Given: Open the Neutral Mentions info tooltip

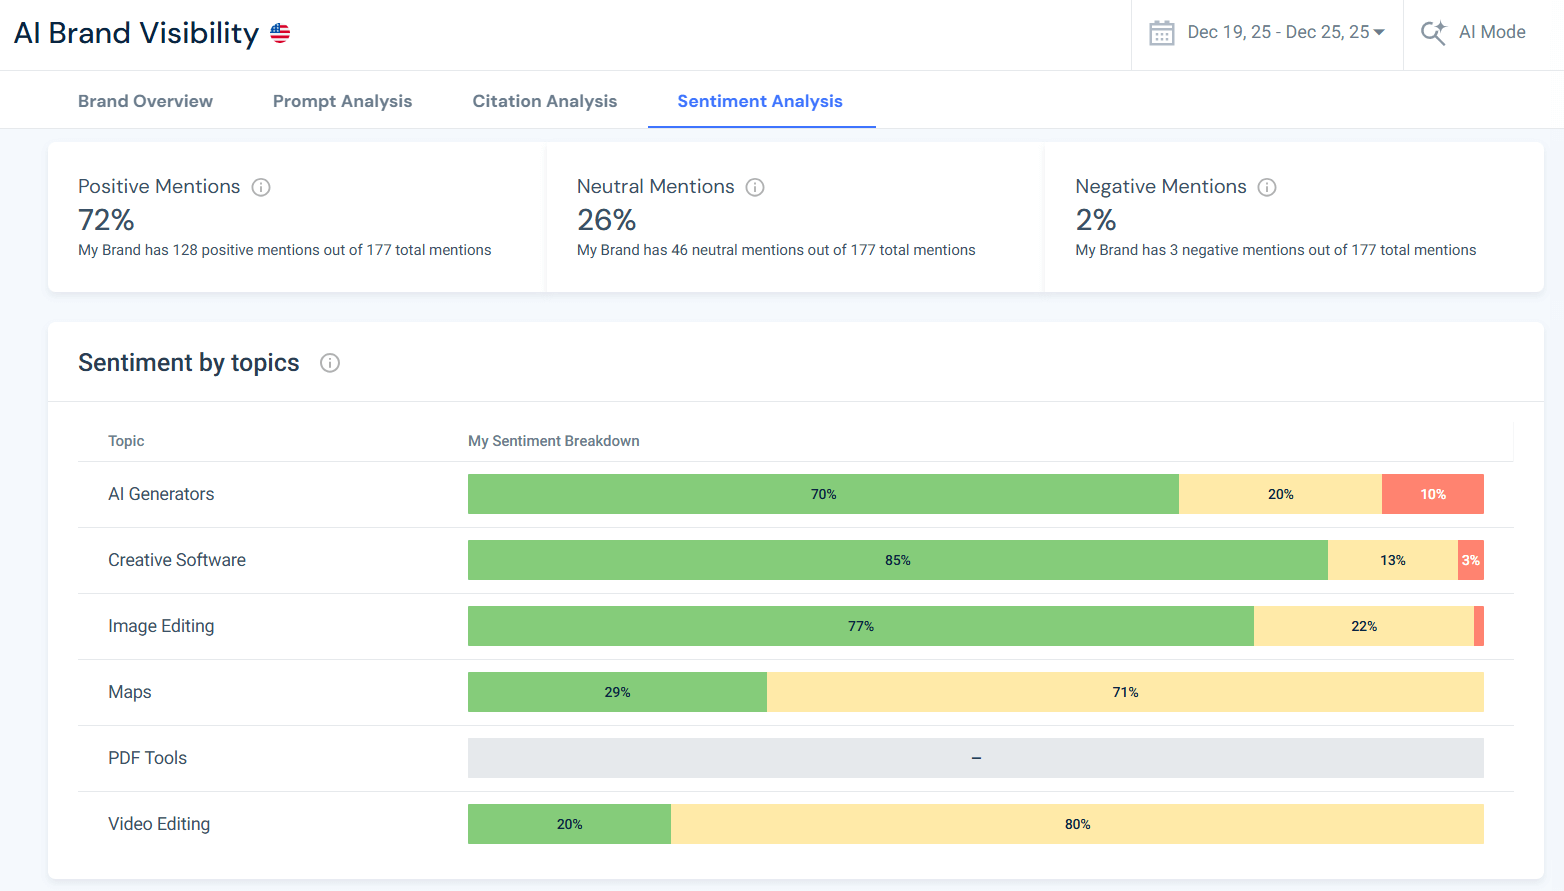Looking at the screenshot, I should coord(755,187).
